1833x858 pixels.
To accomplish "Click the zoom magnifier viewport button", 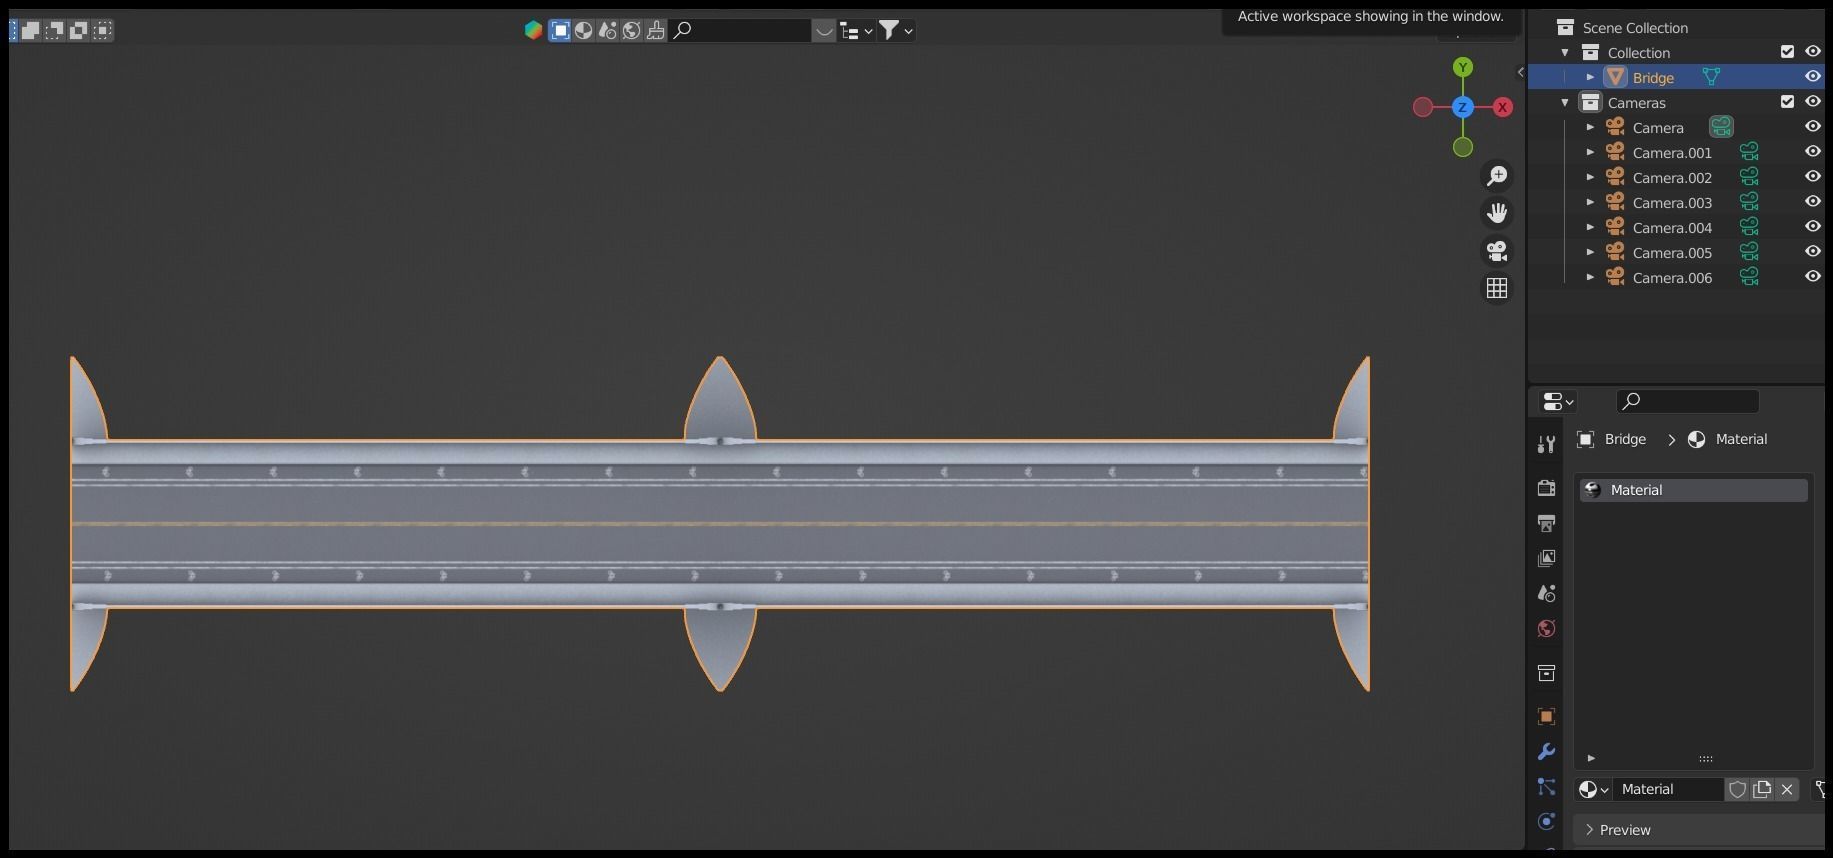I will pos(1497,176).
